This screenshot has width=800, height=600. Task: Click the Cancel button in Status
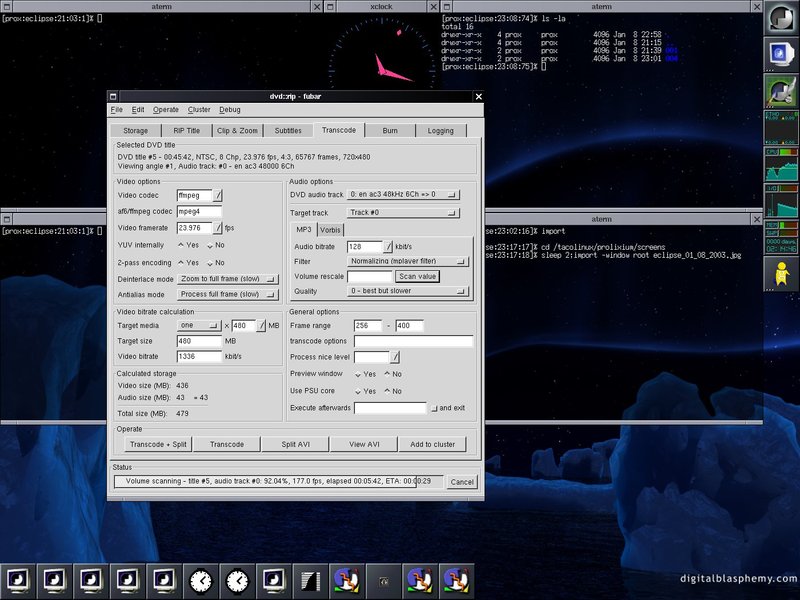pos(462,482)
